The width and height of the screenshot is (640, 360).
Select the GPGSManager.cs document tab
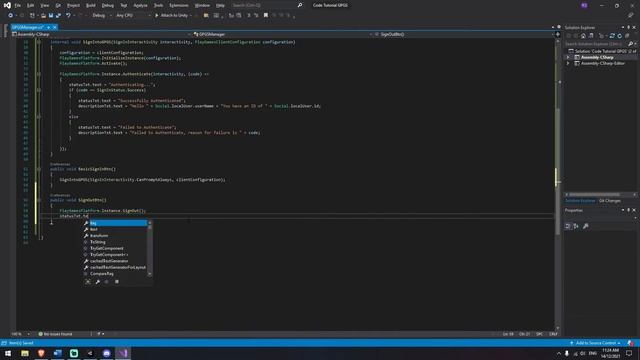27,27
